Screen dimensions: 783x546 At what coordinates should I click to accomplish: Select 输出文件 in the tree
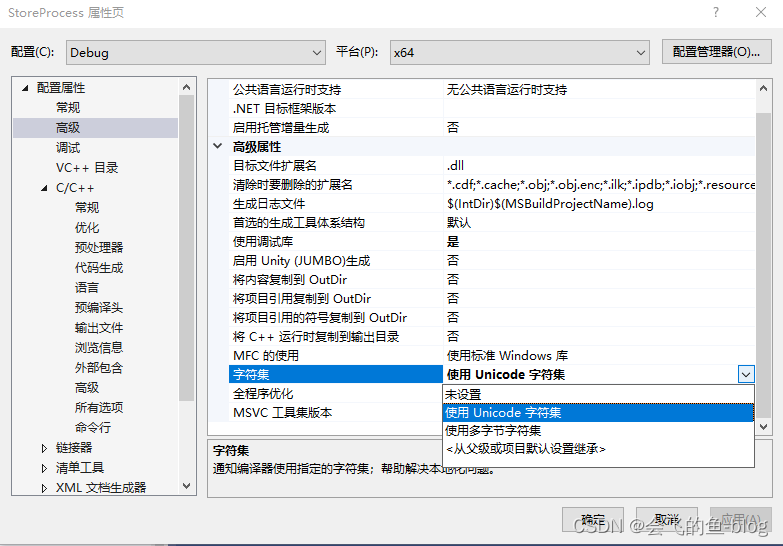[x=99, y=328]
